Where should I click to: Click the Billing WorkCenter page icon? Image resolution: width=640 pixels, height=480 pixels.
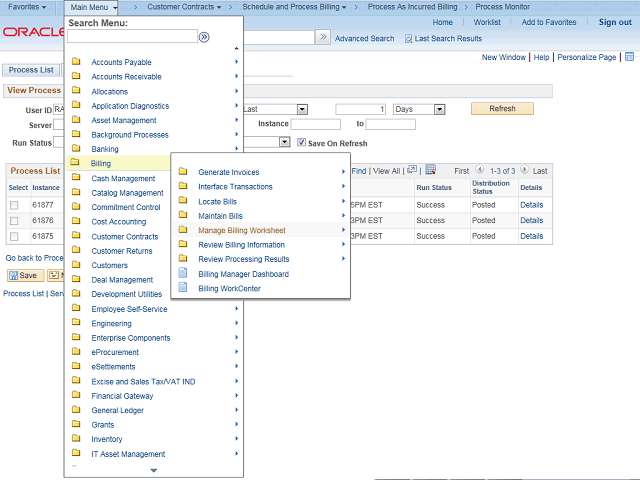click(183, 288)
